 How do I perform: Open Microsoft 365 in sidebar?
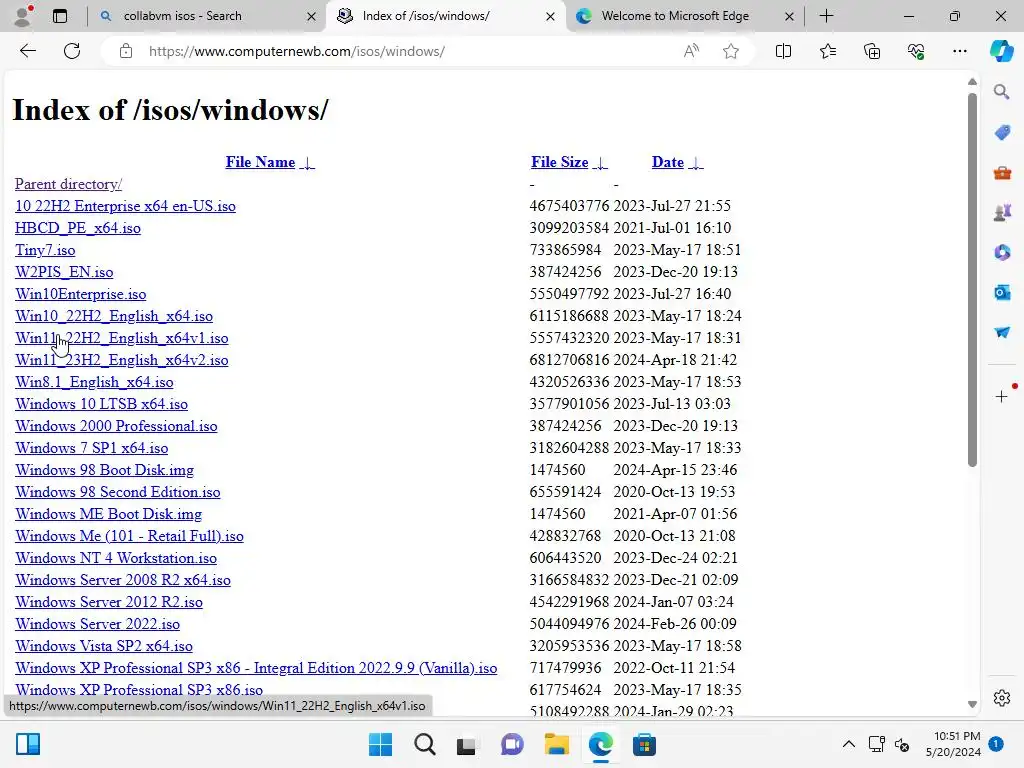click(x=1002, y=252)
